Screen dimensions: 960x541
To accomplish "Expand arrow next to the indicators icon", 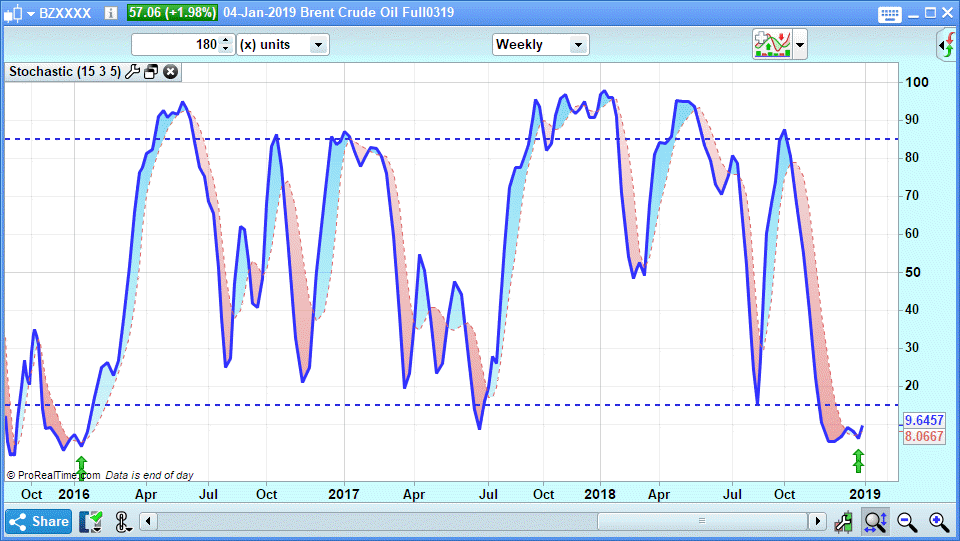I will pyautogui.click(x=800, y=45).
